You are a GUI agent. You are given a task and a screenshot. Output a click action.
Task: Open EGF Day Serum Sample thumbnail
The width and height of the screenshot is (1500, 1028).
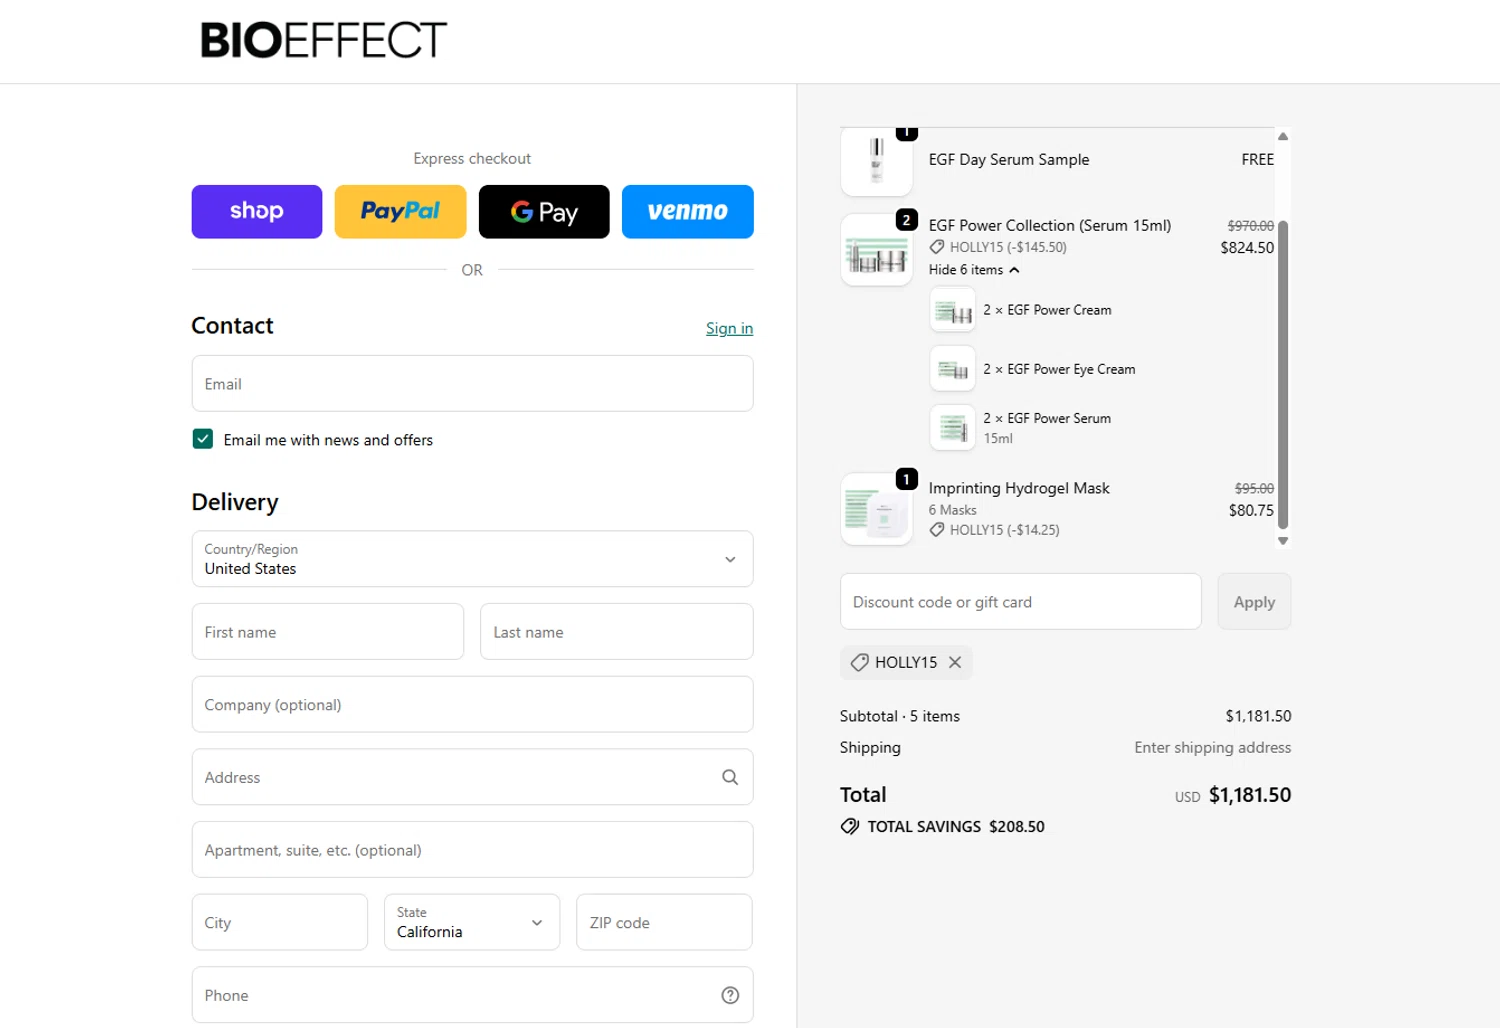pyautogui.click(x=877, y=161)
